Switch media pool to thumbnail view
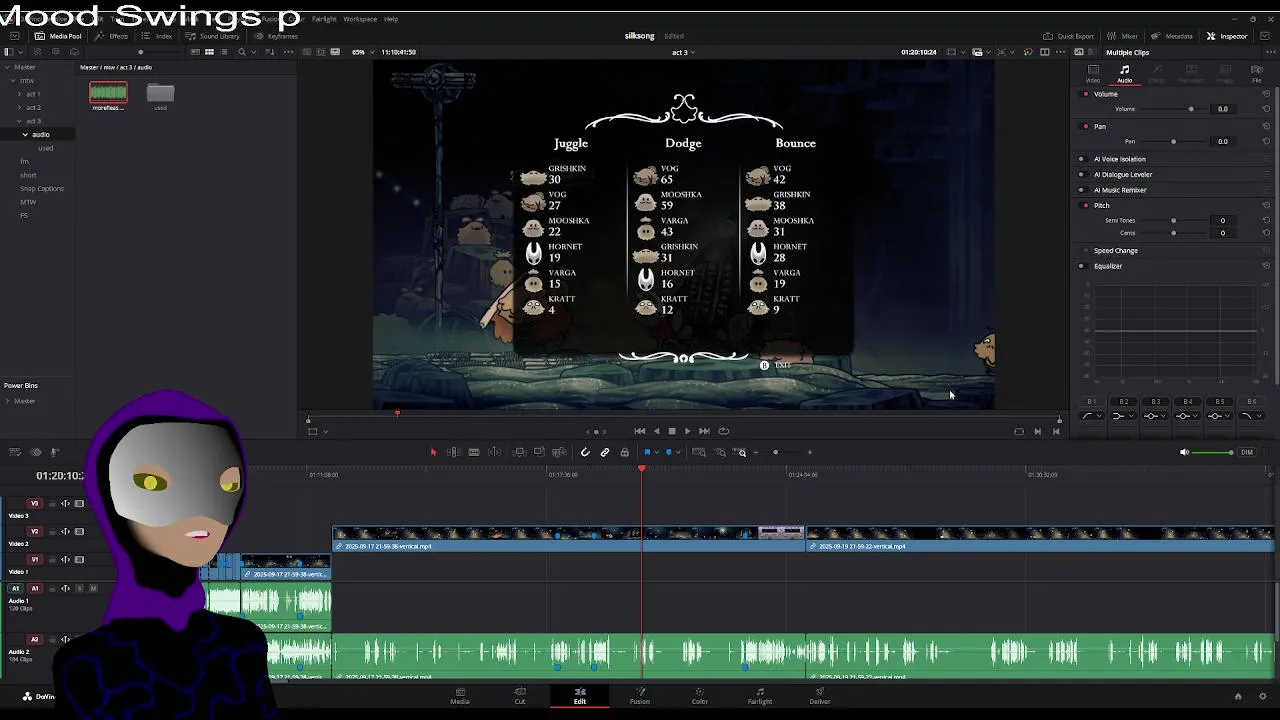Image resolution: width=1280 pixels, height=720 pixels. 209,52
